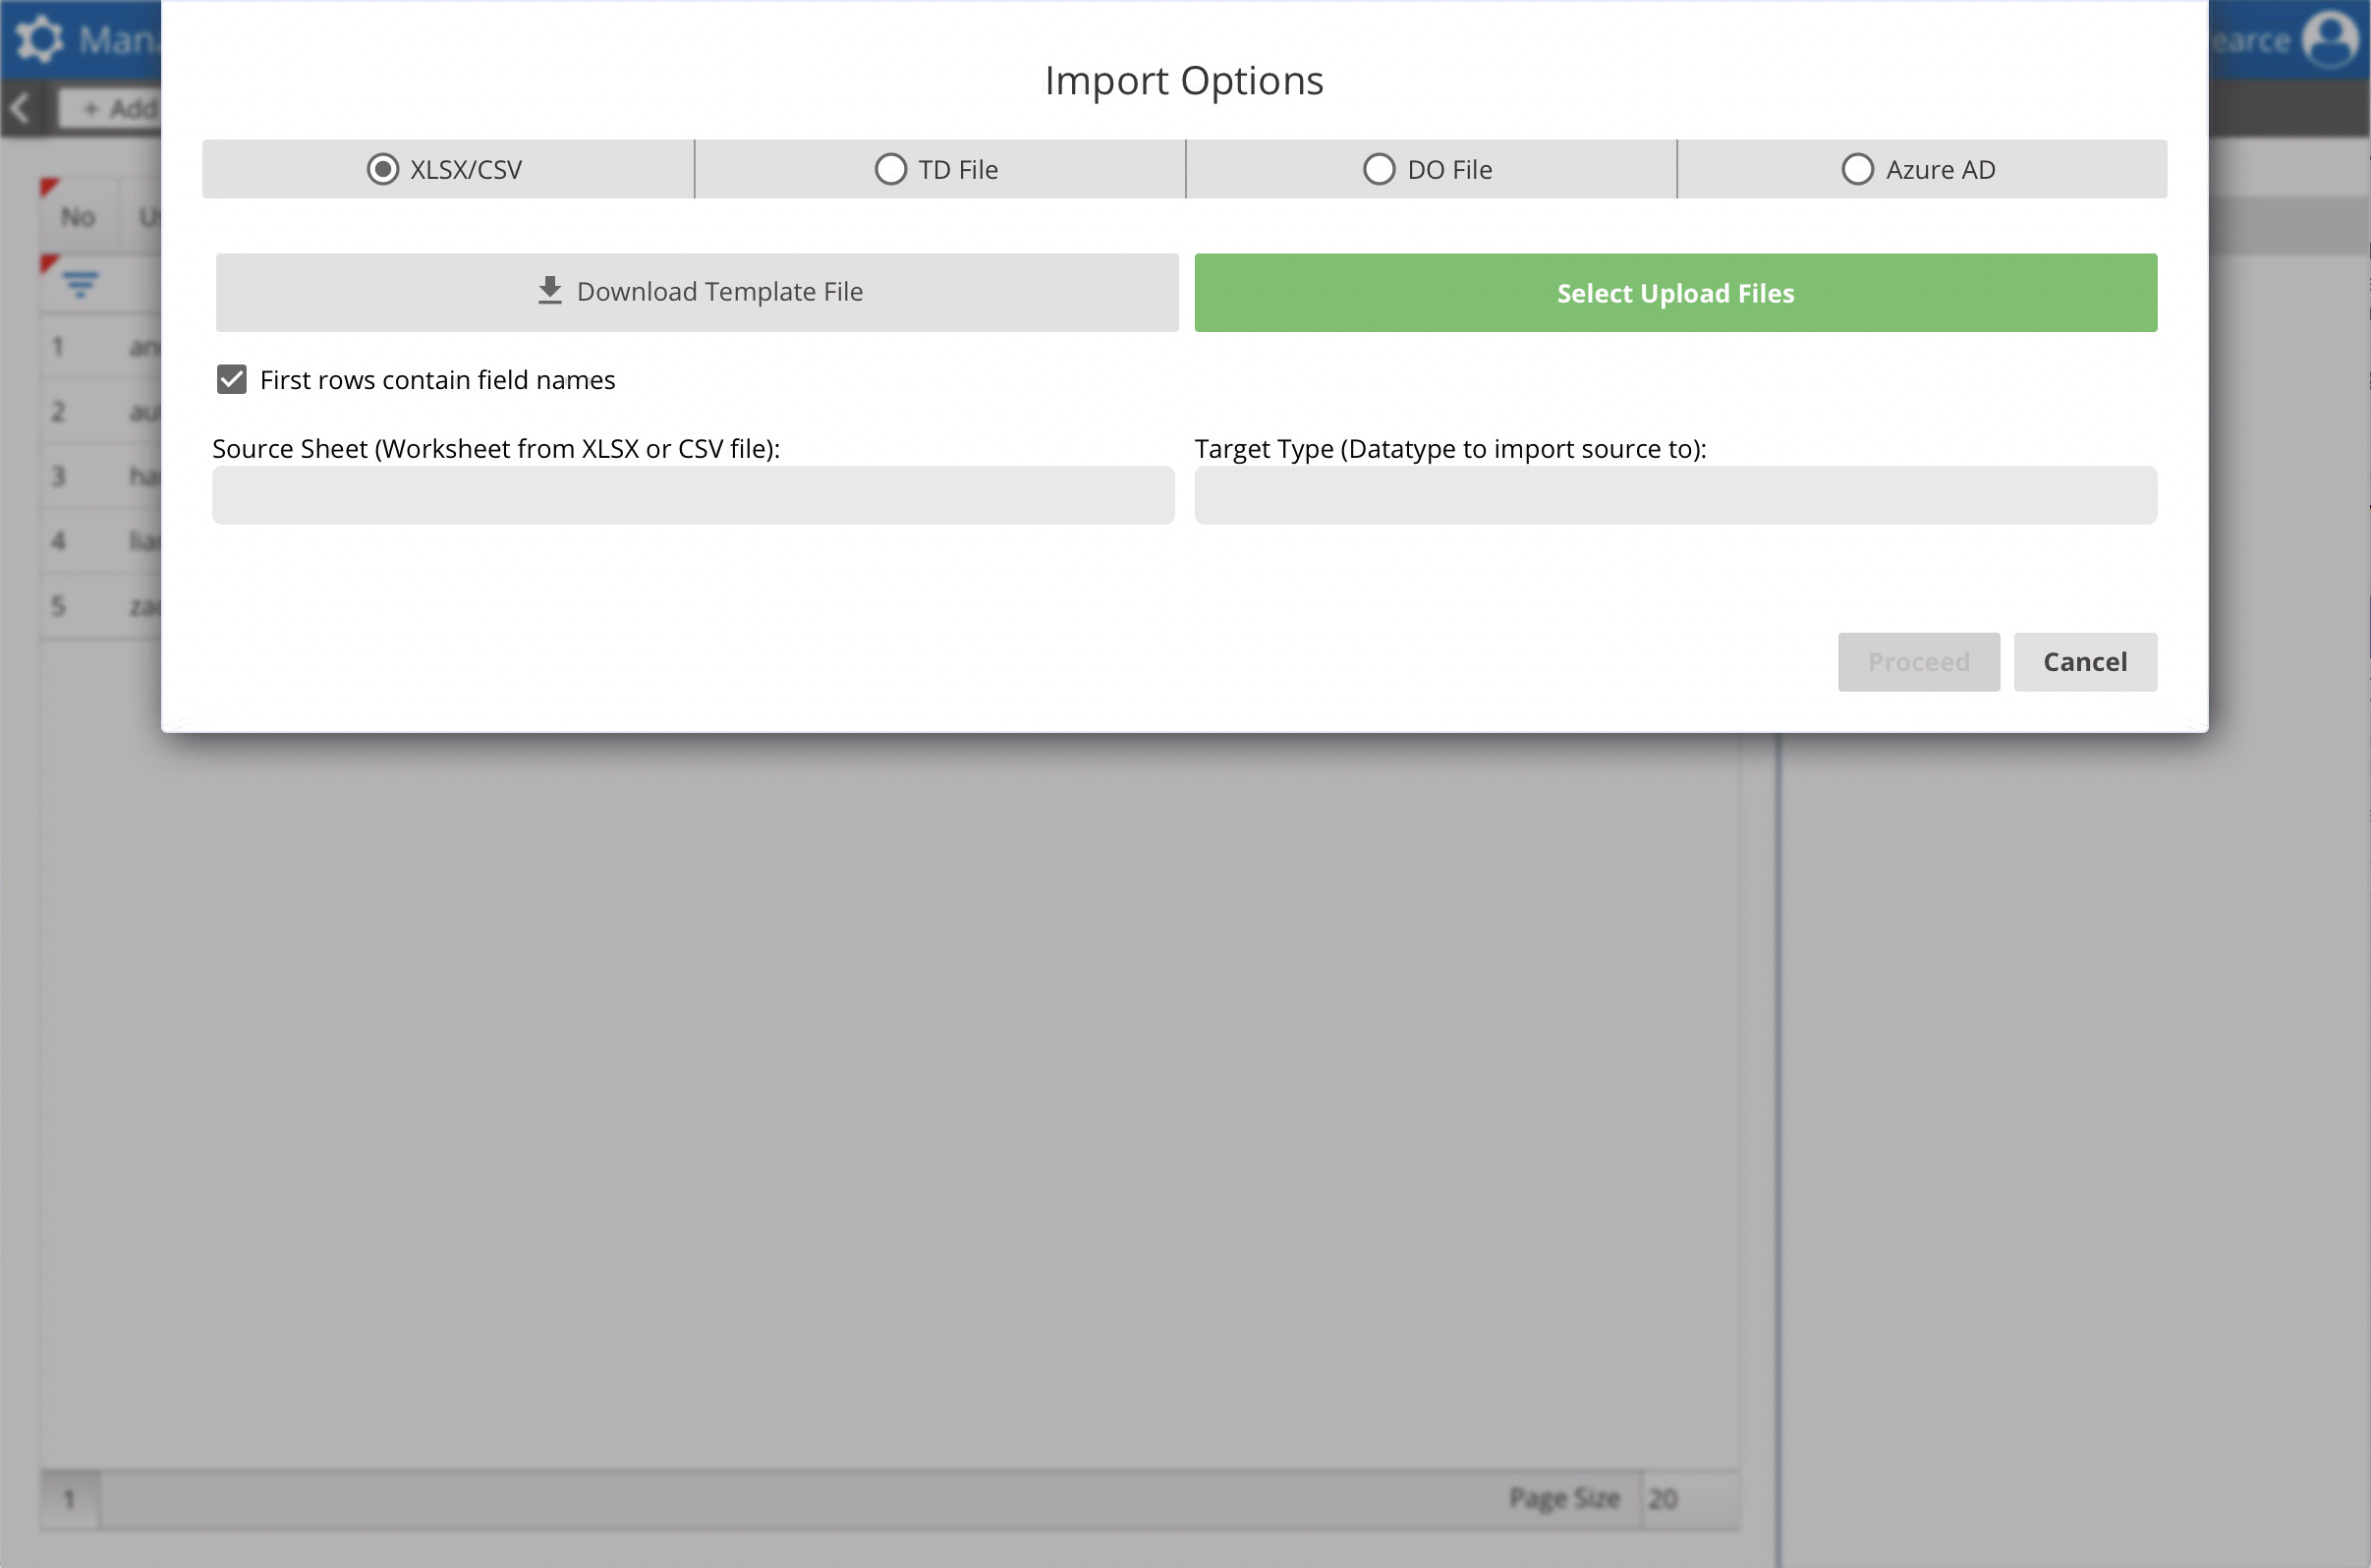The width and height of the screenshot is (2371, 1568).
Task: Click the Proceed button
Action: (x=1918, y=662)
